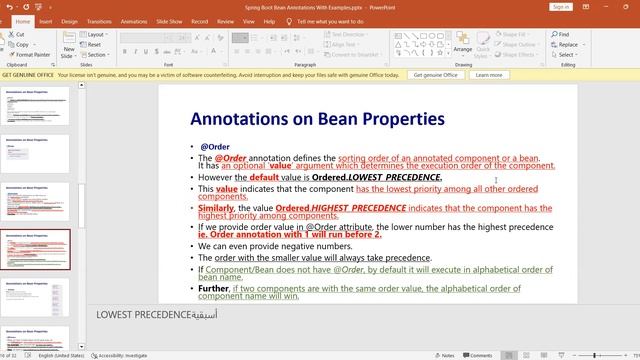640x360 pixels.
Task: Click the Cut scissors icon
Action: pos(11,34)
